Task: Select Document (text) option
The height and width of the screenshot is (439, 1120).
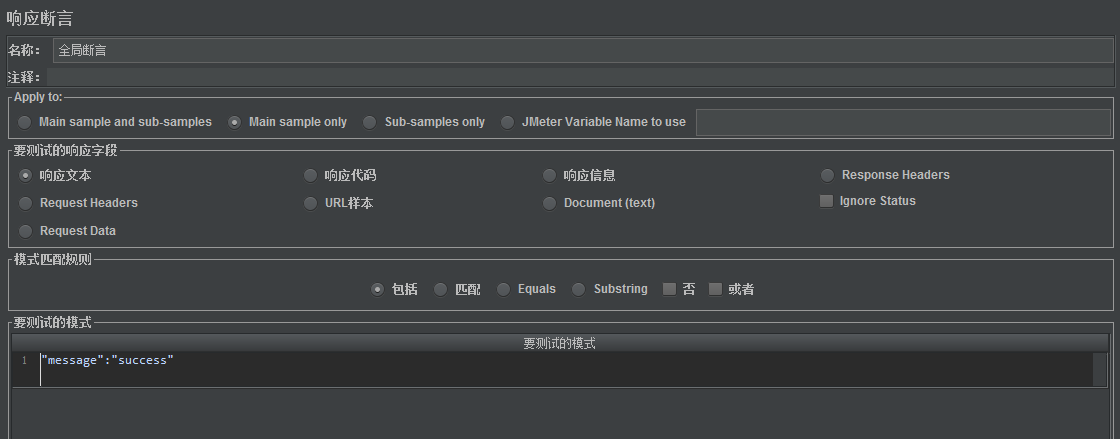Action: coord(549,203)
